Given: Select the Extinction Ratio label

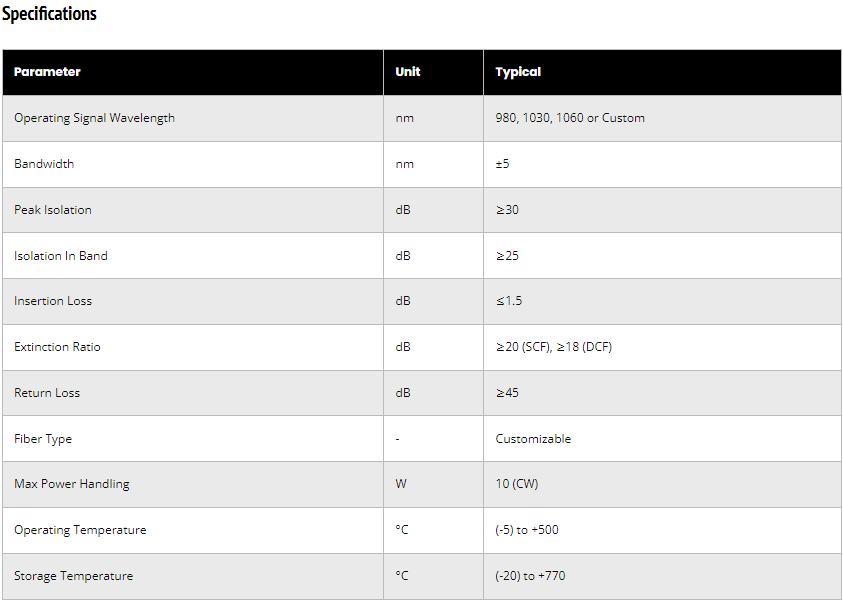Looking at the screenshot, I should click(57, 347).
